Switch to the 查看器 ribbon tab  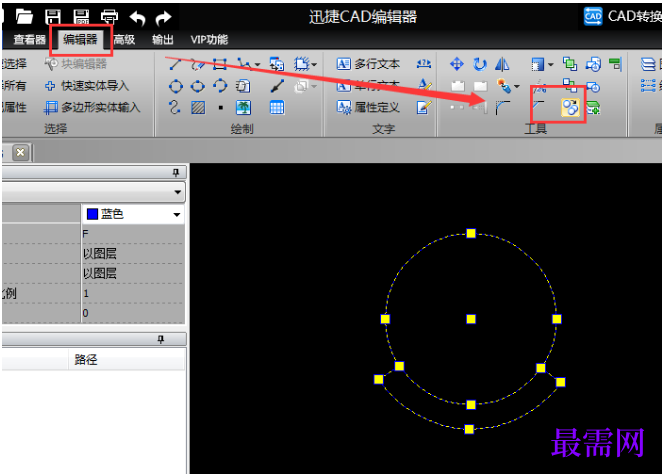29,40
